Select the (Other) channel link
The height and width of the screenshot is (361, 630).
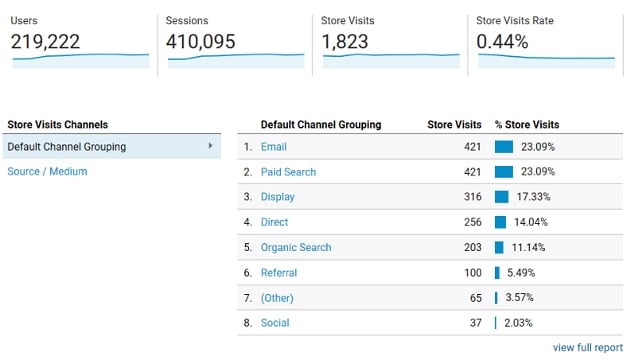tap(277, 298)
